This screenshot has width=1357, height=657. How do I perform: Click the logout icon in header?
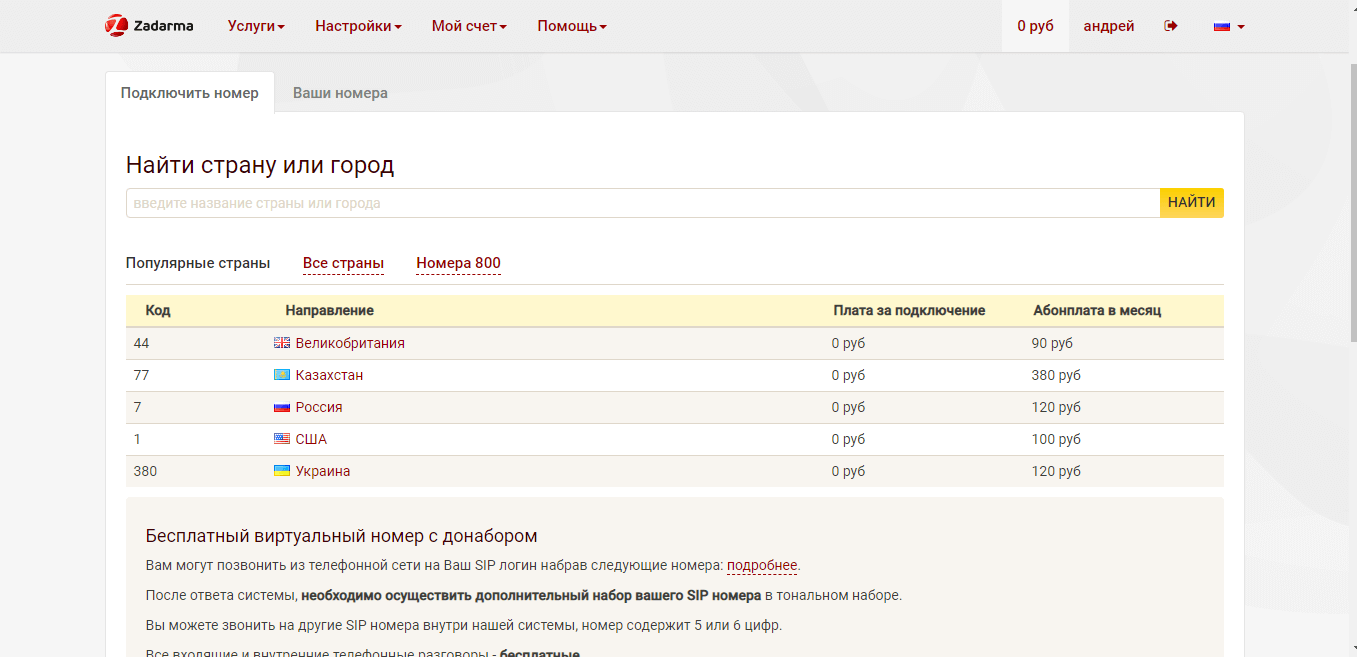(x=1171, y=26)
